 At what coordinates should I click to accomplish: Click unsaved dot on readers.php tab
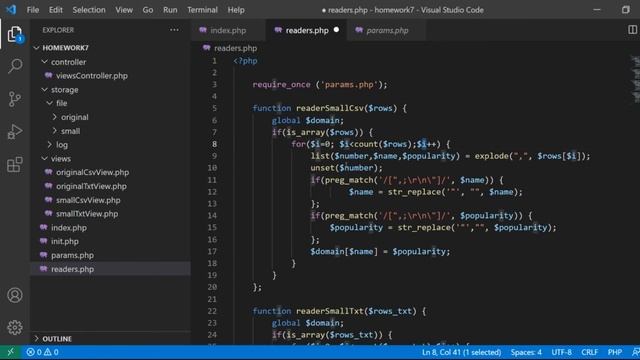click(x=336, y=30)
